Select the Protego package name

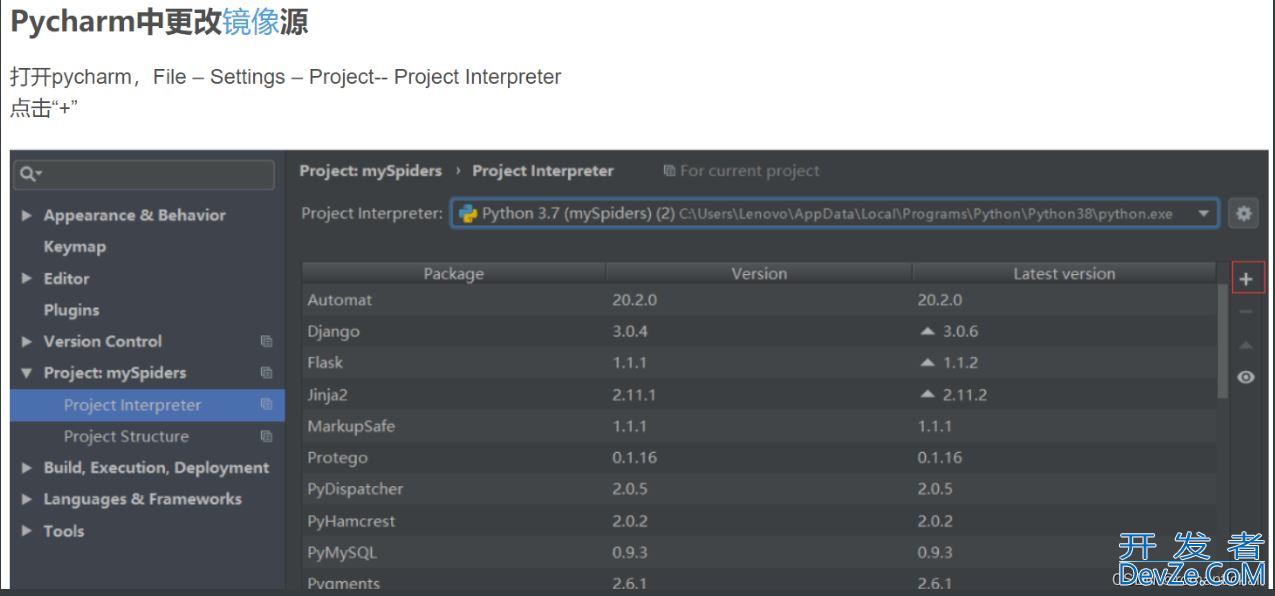pyautogui.click(x=337, y=458)
